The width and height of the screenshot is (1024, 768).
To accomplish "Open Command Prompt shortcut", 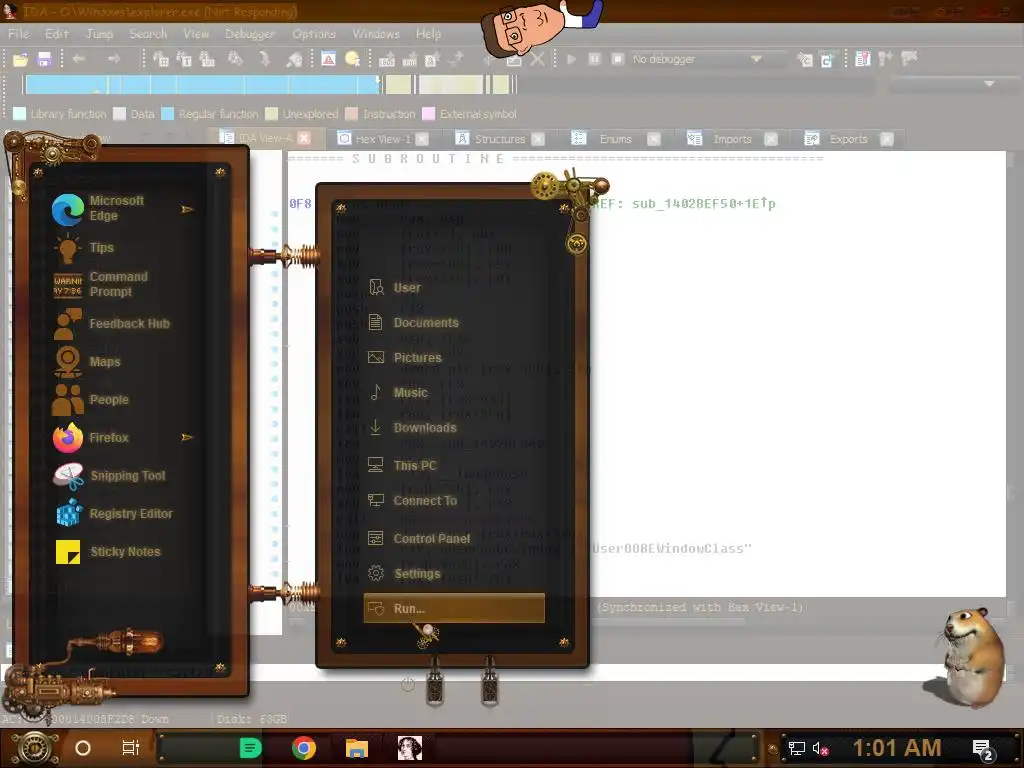I will coord(120,285).
